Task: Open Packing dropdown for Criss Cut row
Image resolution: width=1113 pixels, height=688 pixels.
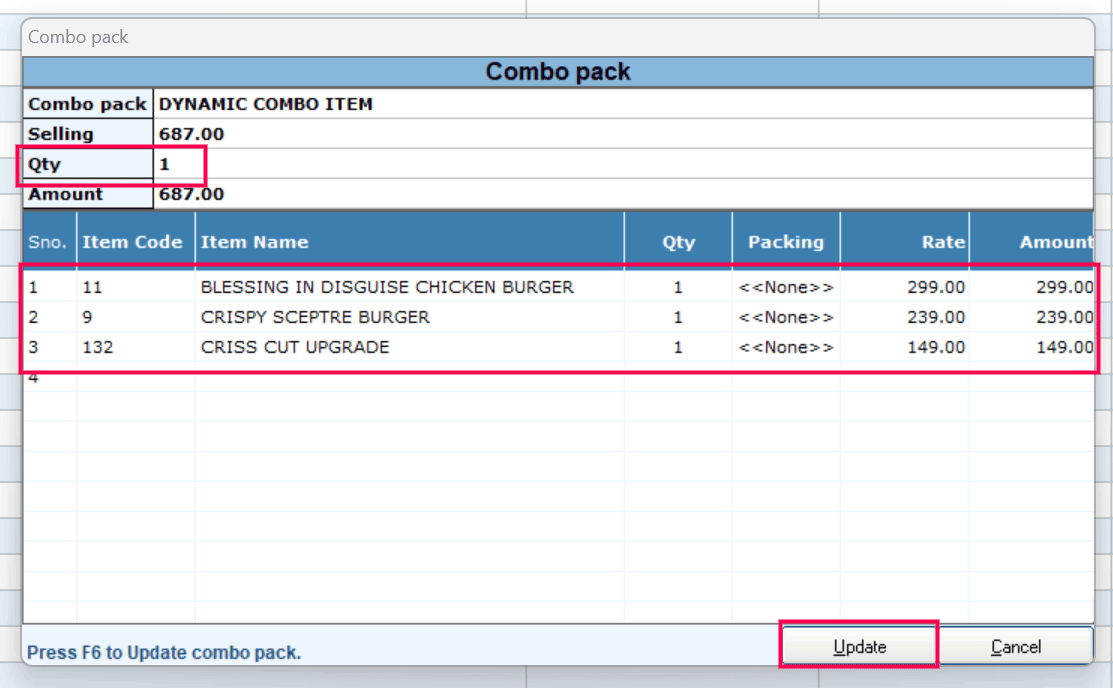Action: (786, 347)
